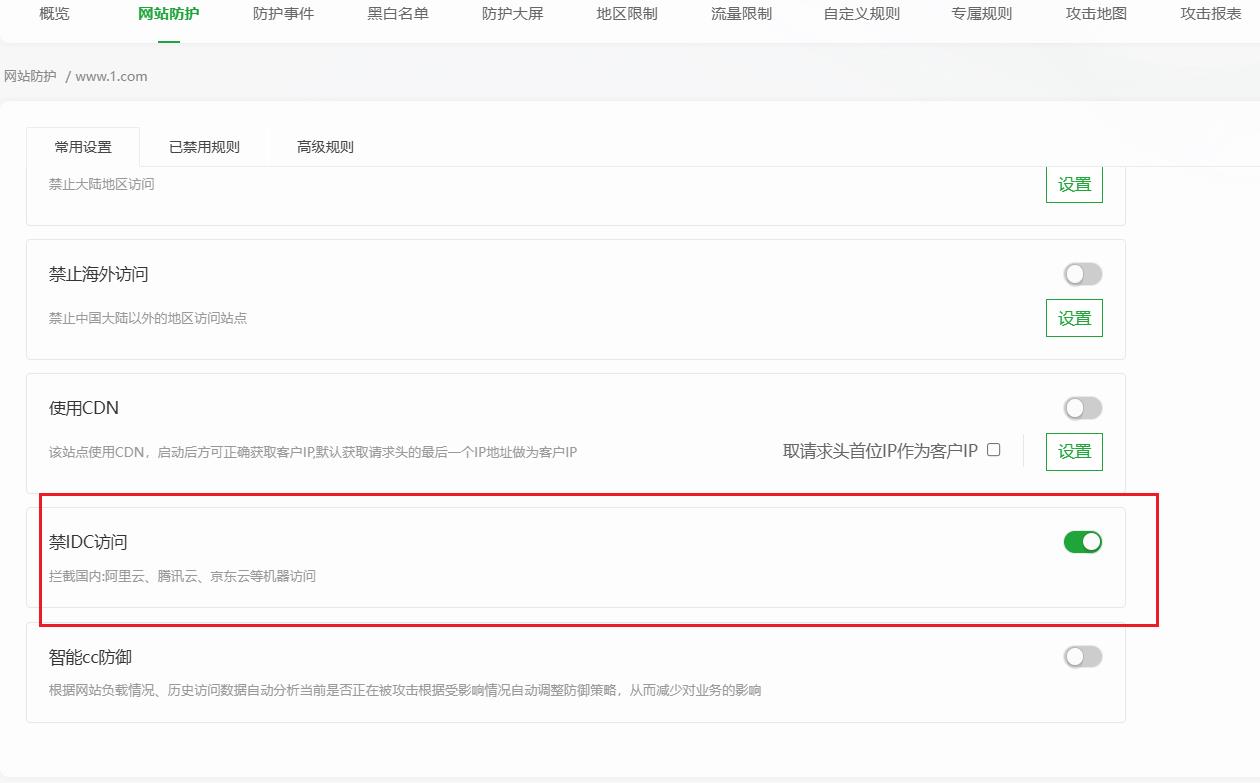The height and width of the screenshot is (783, 1260).
Task: 切换到高级规则标签页
Action: tap(324, 146)
